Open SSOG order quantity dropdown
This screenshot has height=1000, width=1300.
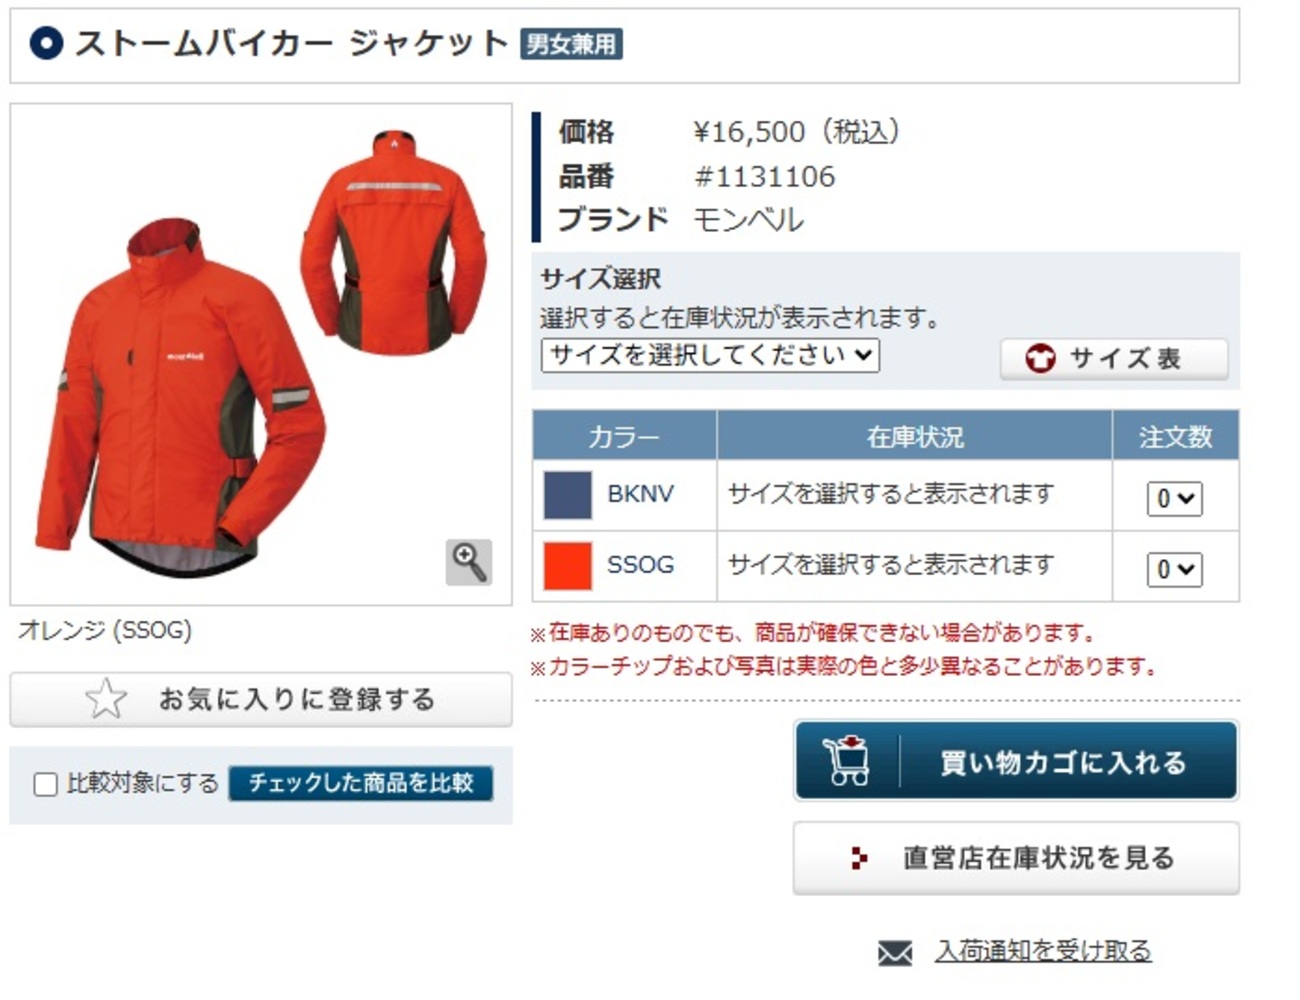1174,569
